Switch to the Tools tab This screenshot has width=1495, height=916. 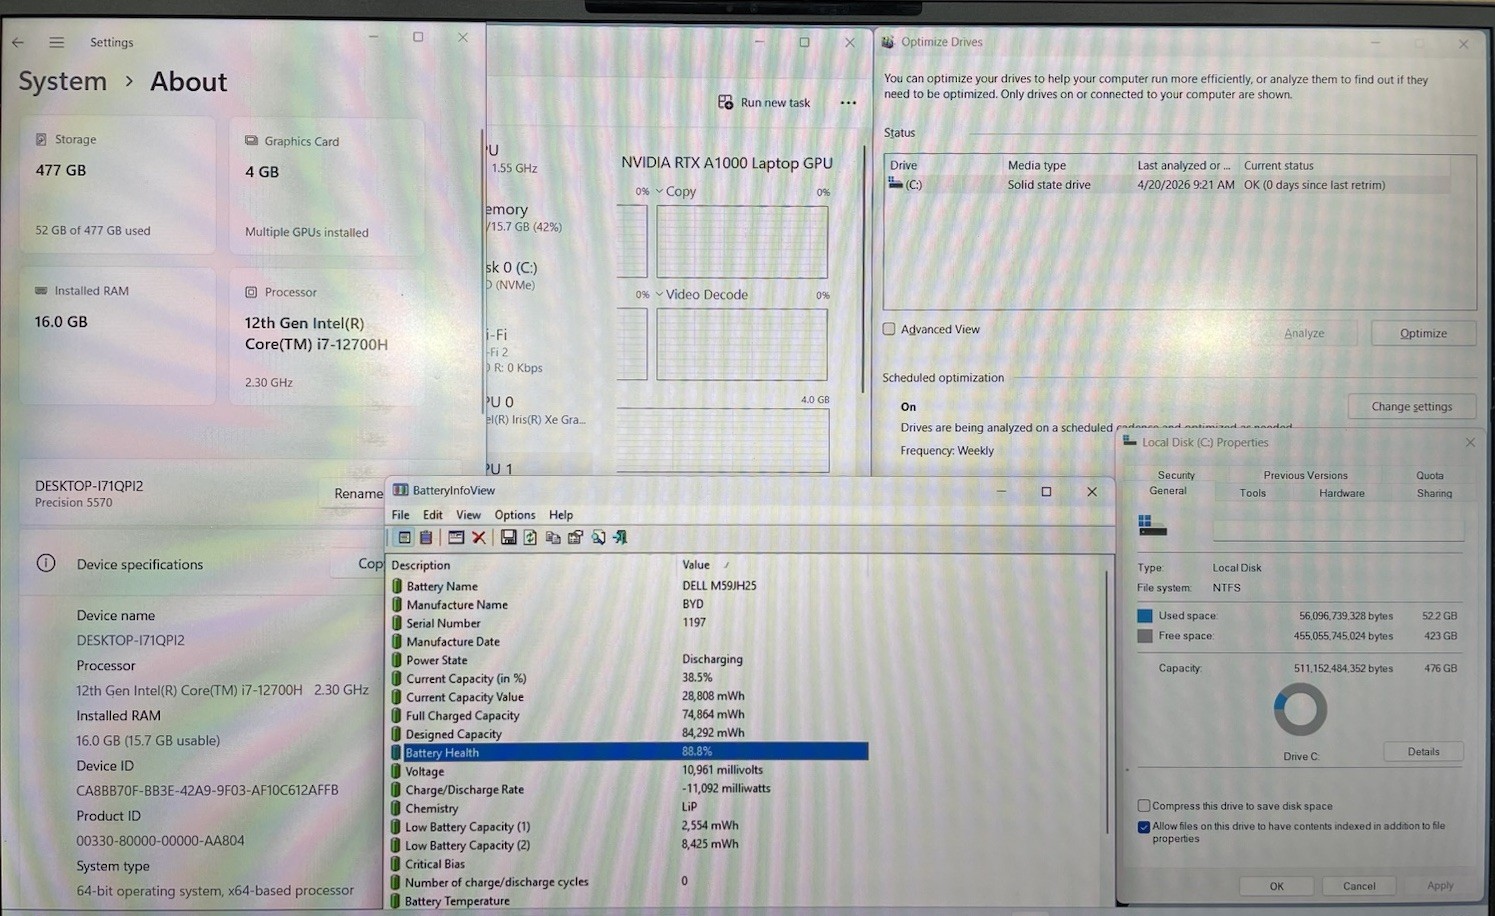tap(1253, 493)
